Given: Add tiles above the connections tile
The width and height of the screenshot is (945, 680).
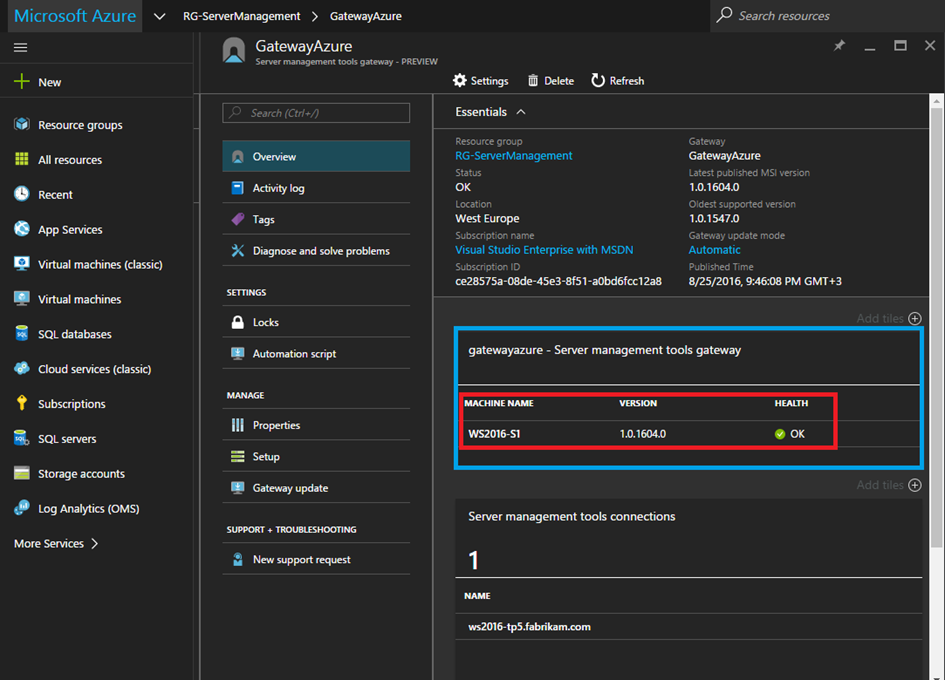Looking at the screenshot, I should pyautogui.click(x=889, y=485).
